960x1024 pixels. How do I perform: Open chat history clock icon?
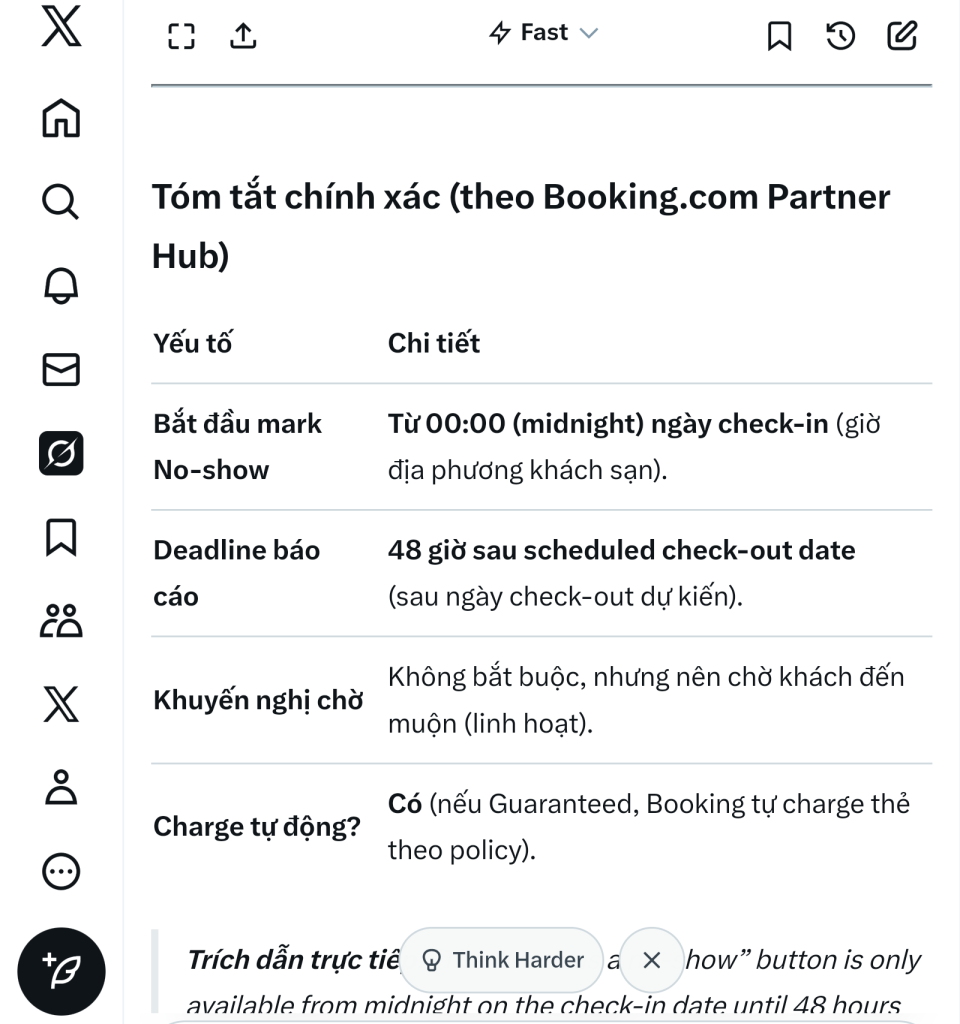(x=840, y=37)
